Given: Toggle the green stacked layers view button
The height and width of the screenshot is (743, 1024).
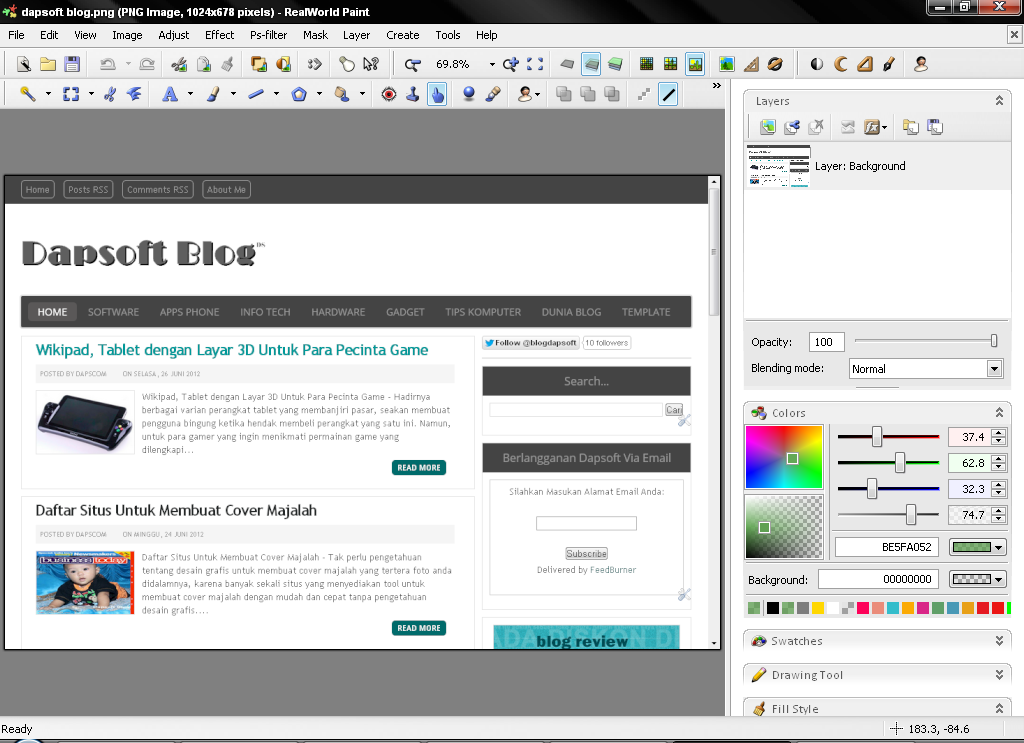Looking at the screenshot, I should click(x=615, y=64).
